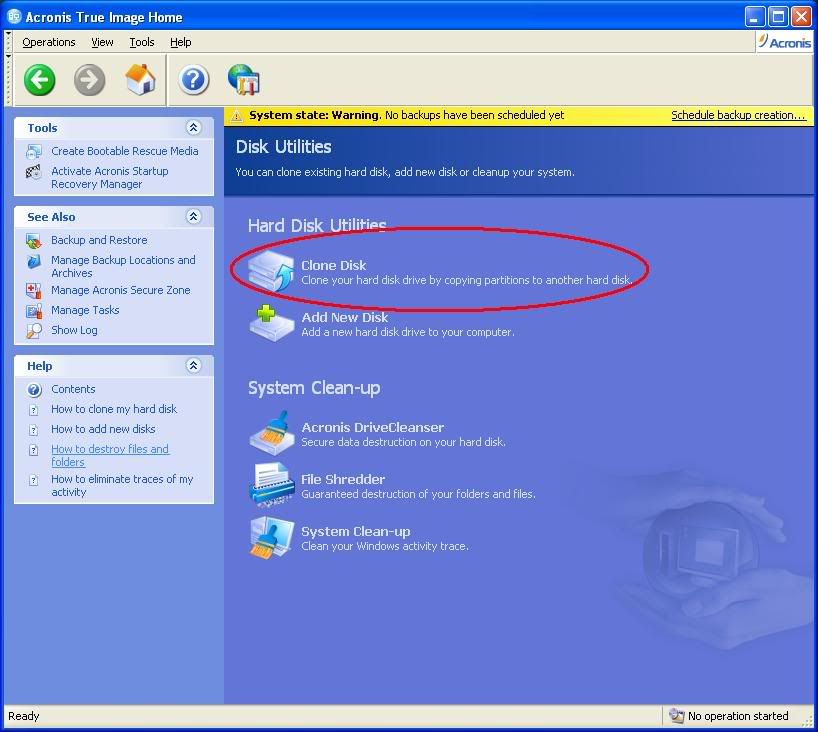The image size is (818, 732).
Task: Collapse the Tools sidebar panel
Action: [x=194, y=127]
